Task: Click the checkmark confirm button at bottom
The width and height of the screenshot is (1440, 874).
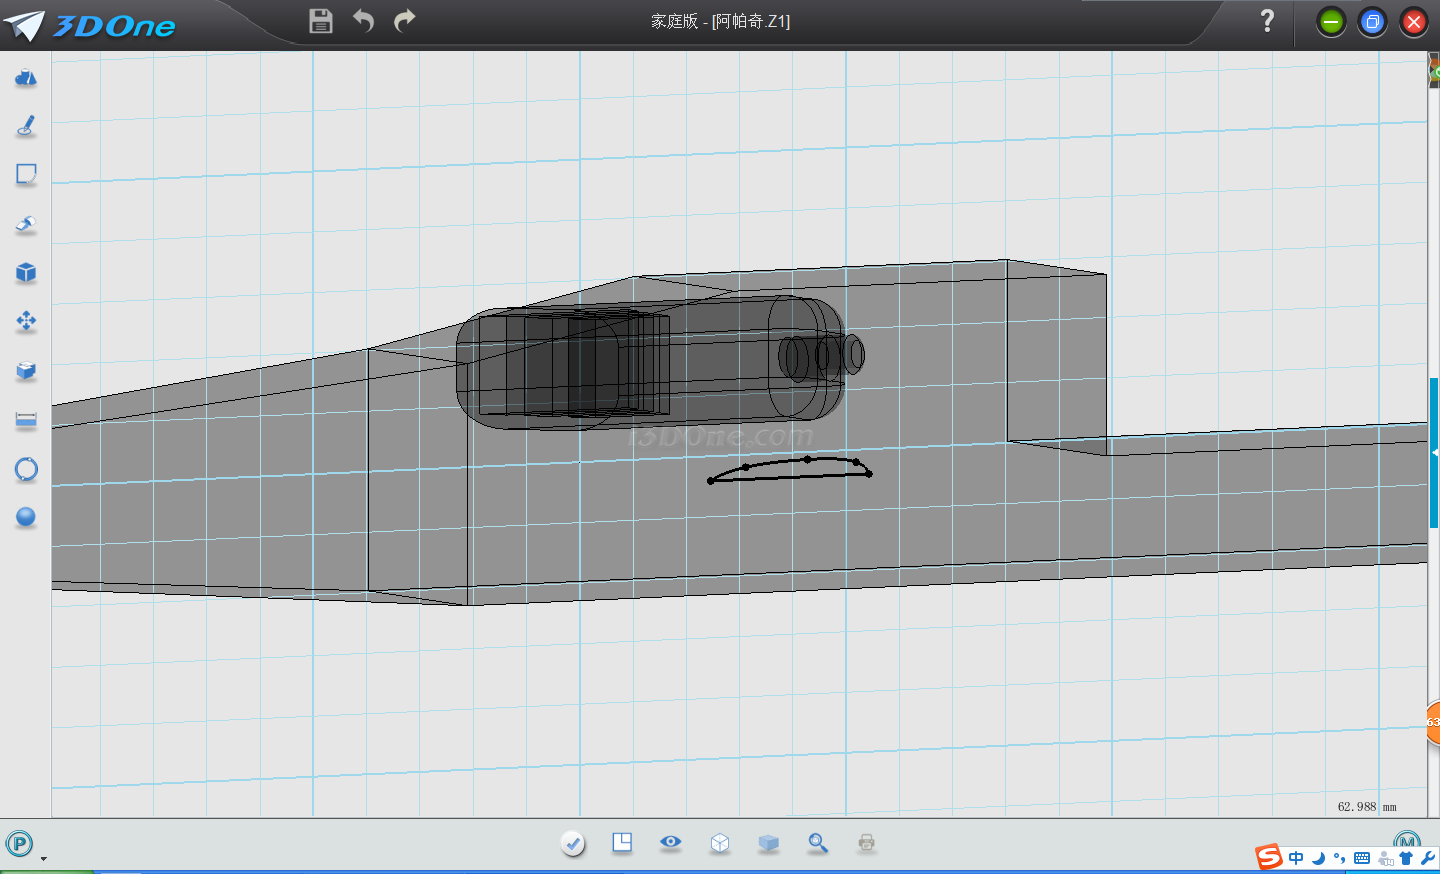Action: (x=573, y=844)
